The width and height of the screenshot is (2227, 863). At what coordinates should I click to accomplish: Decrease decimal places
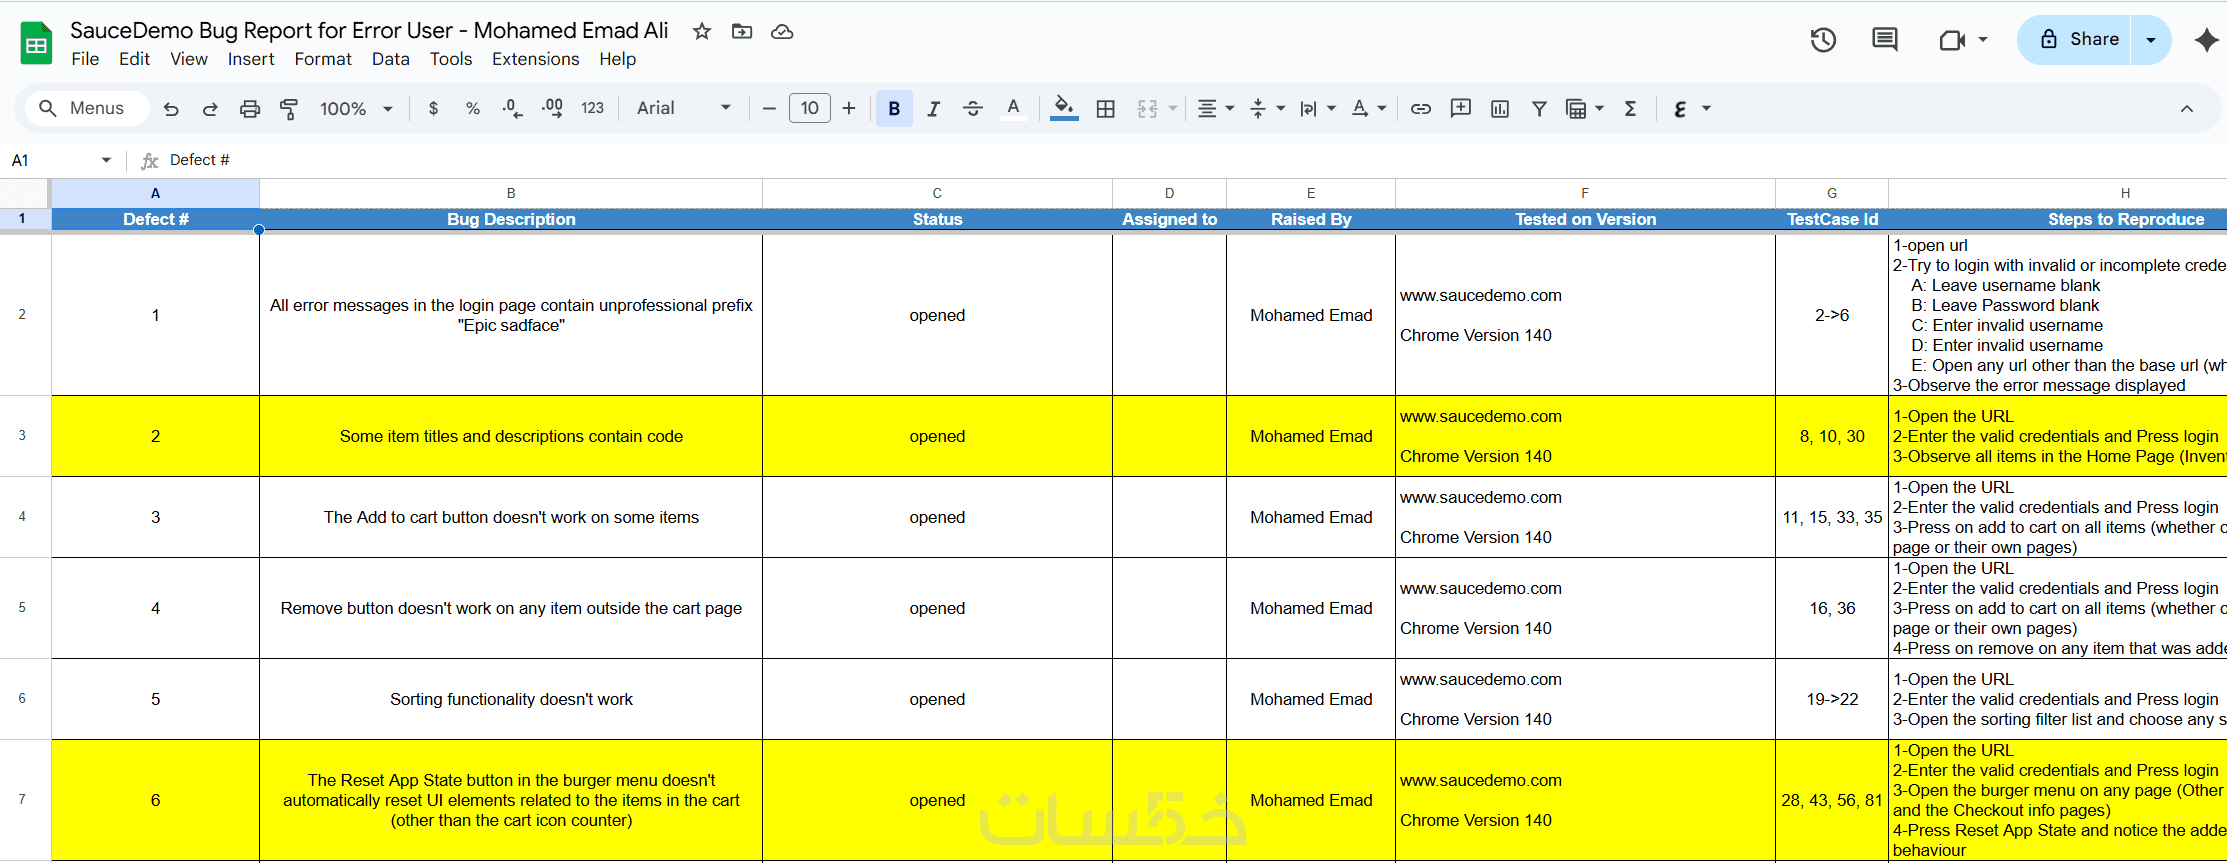pyautogui.click(x=512, y=109)
